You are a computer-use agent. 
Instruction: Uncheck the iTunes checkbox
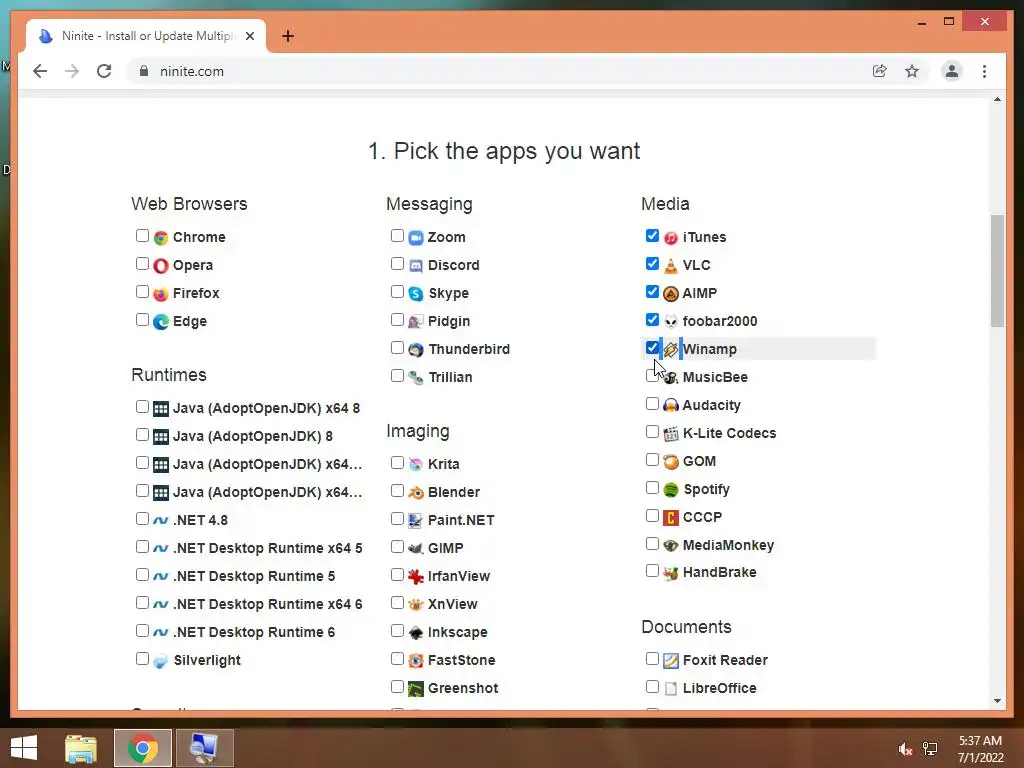[x=652, y=236]
